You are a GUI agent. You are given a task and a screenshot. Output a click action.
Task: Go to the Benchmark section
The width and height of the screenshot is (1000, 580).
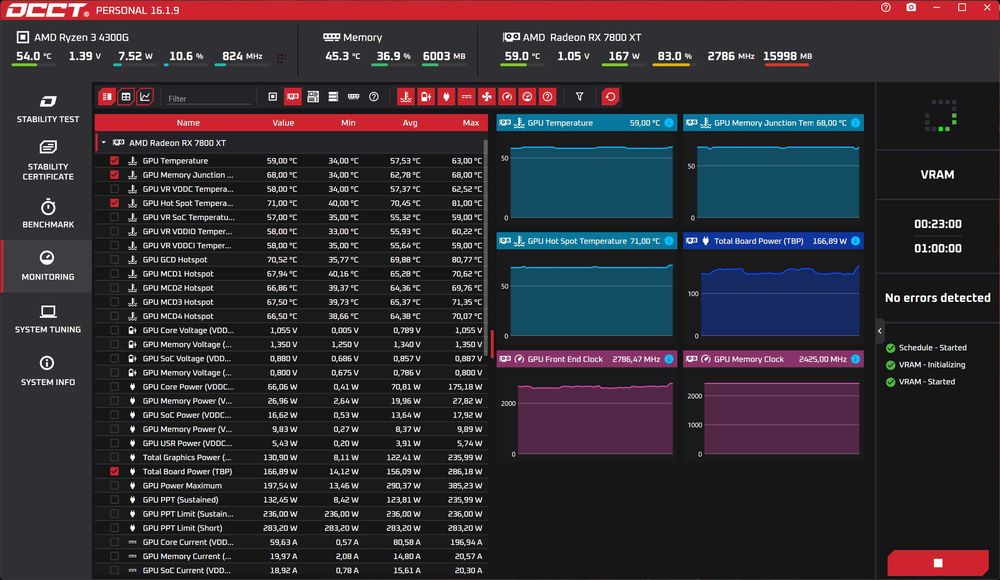pyautogui.click(x=48, y=214)
